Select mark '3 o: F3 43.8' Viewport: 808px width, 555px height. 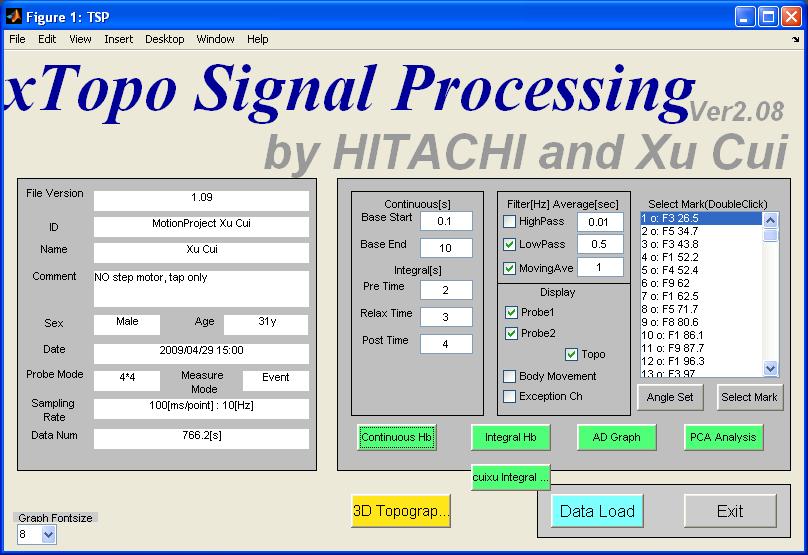[701, 244]
